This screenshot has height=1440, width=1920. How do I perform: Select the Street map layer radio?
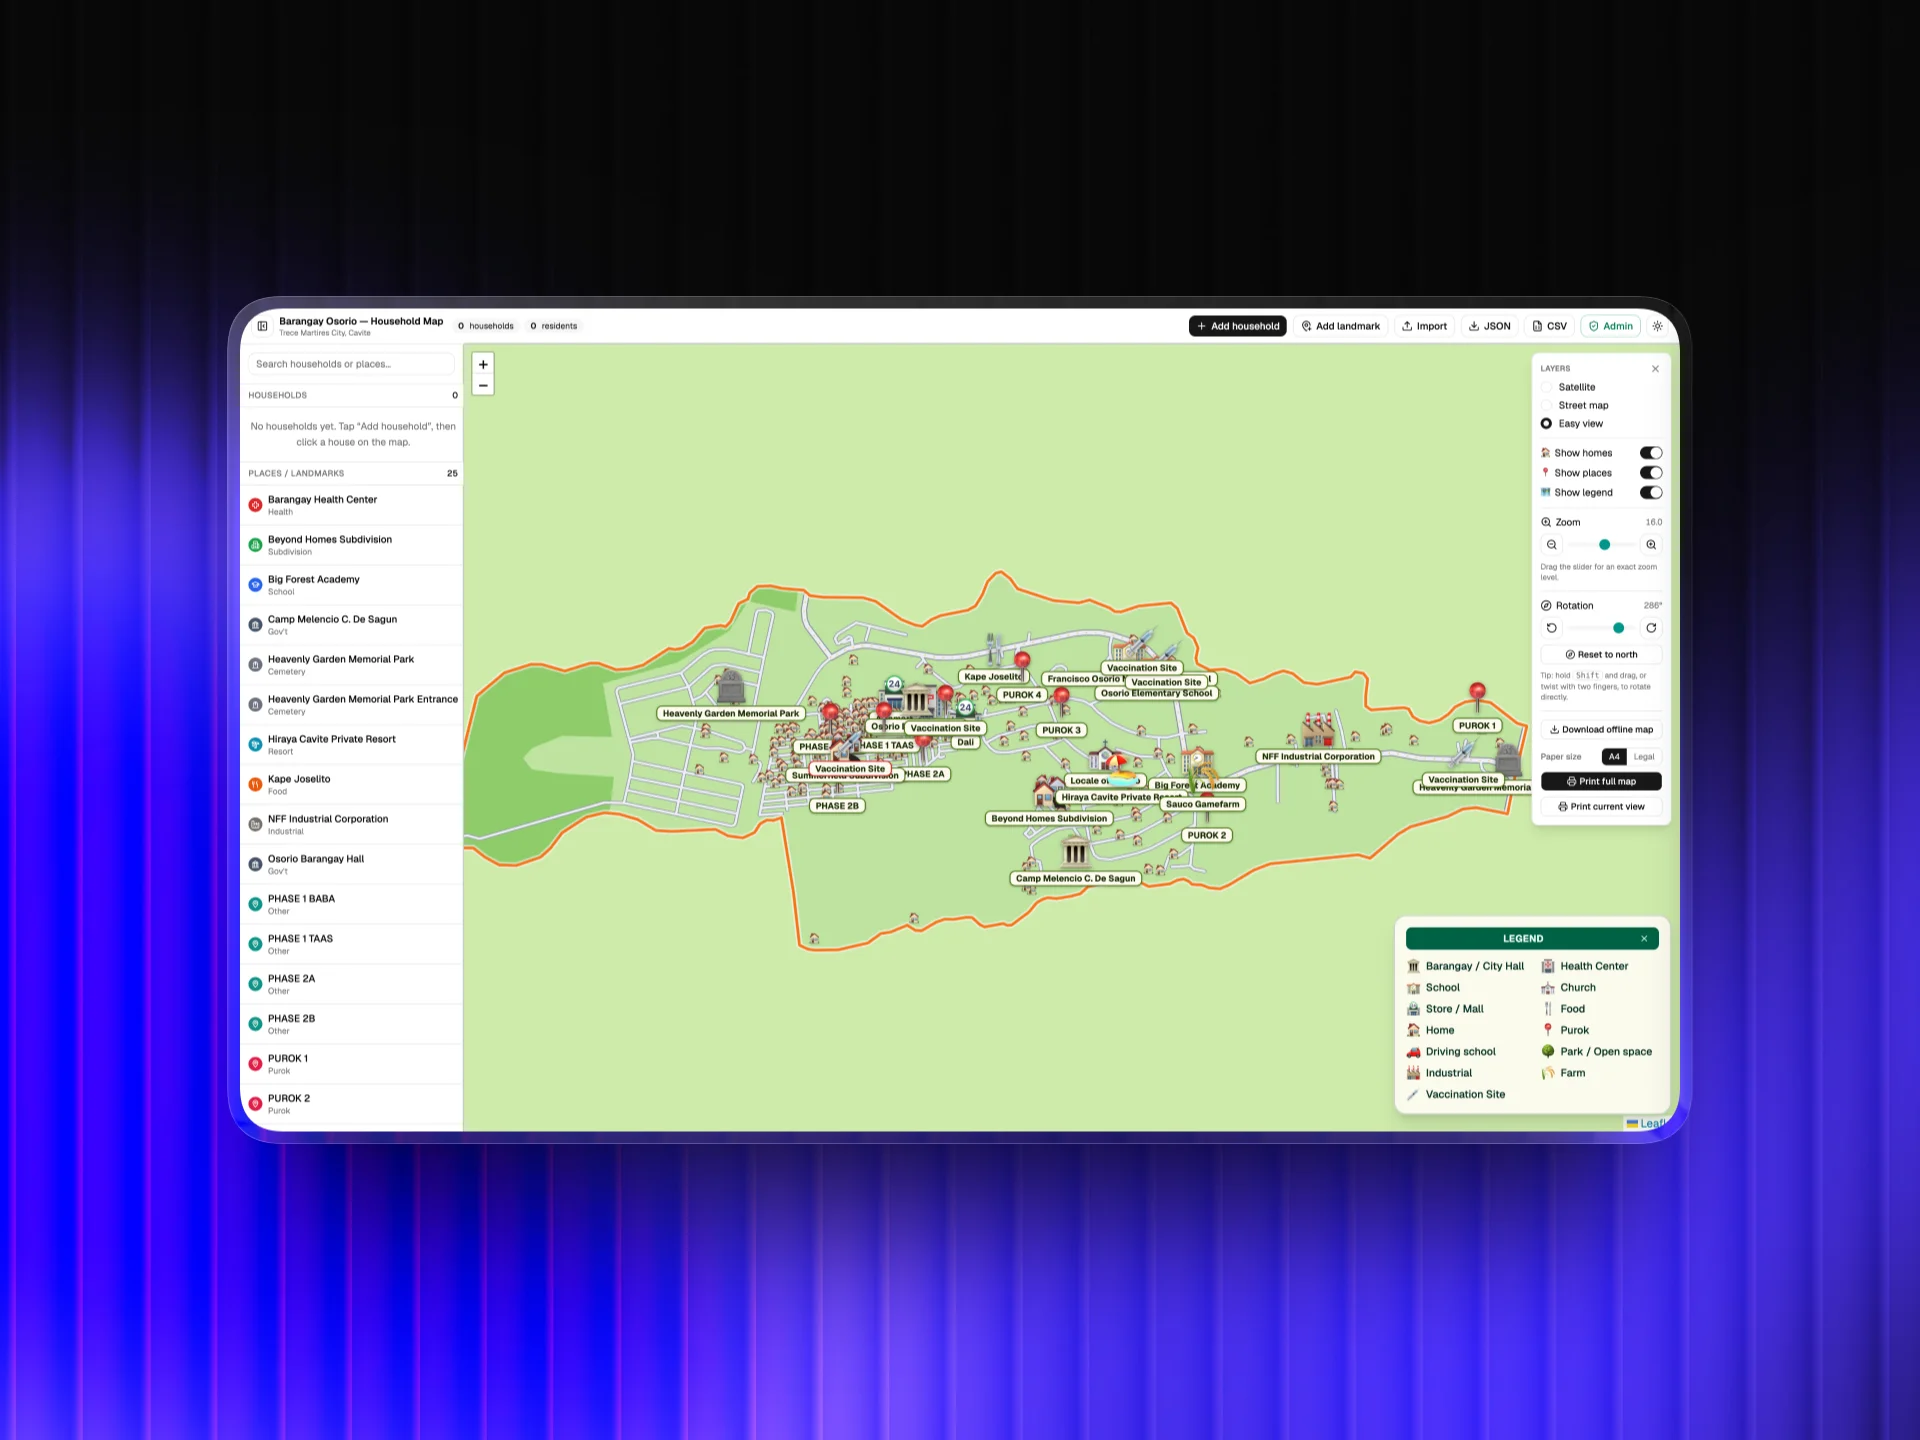(x=1546, y=406)
